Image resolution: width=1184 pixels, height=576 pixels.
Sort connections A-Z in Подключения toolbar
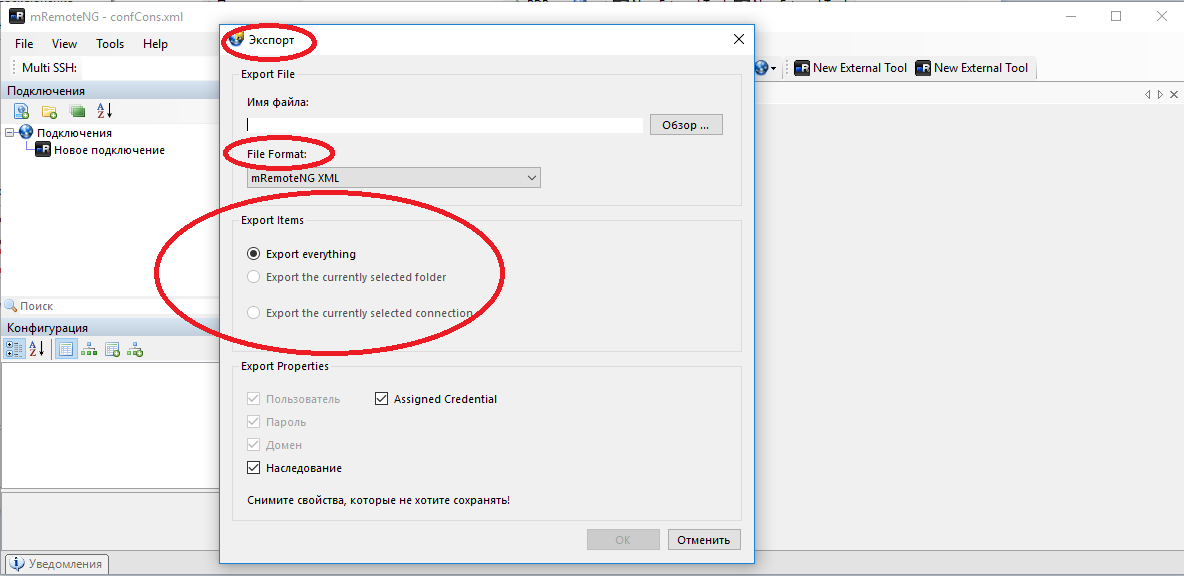pos(104,112)
